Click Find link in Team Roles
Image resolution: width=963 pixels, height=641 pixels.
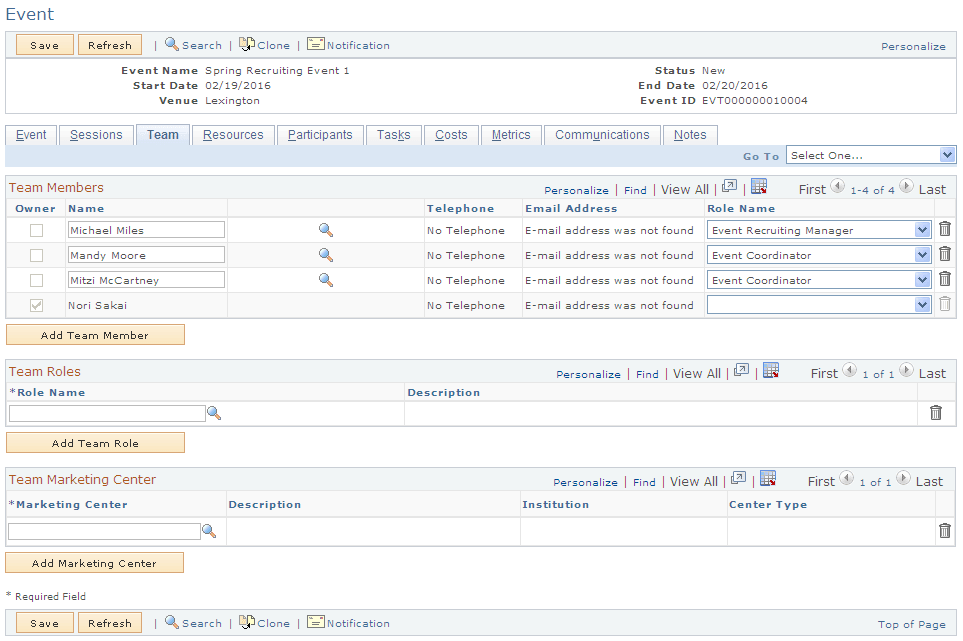point(647,374)
